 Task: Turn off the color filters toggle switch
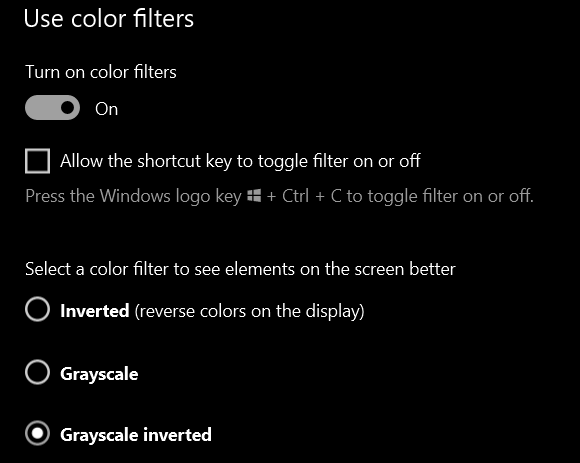53,108
